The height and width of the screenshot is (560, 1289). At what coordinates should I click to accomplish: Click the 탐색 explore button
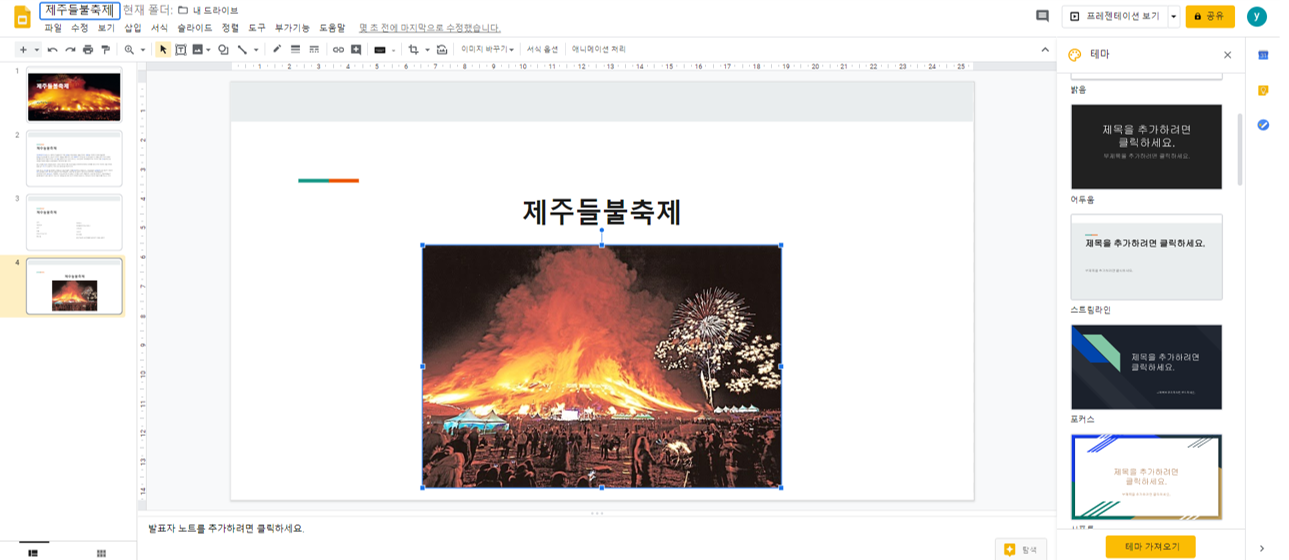tap(1021, 549)
